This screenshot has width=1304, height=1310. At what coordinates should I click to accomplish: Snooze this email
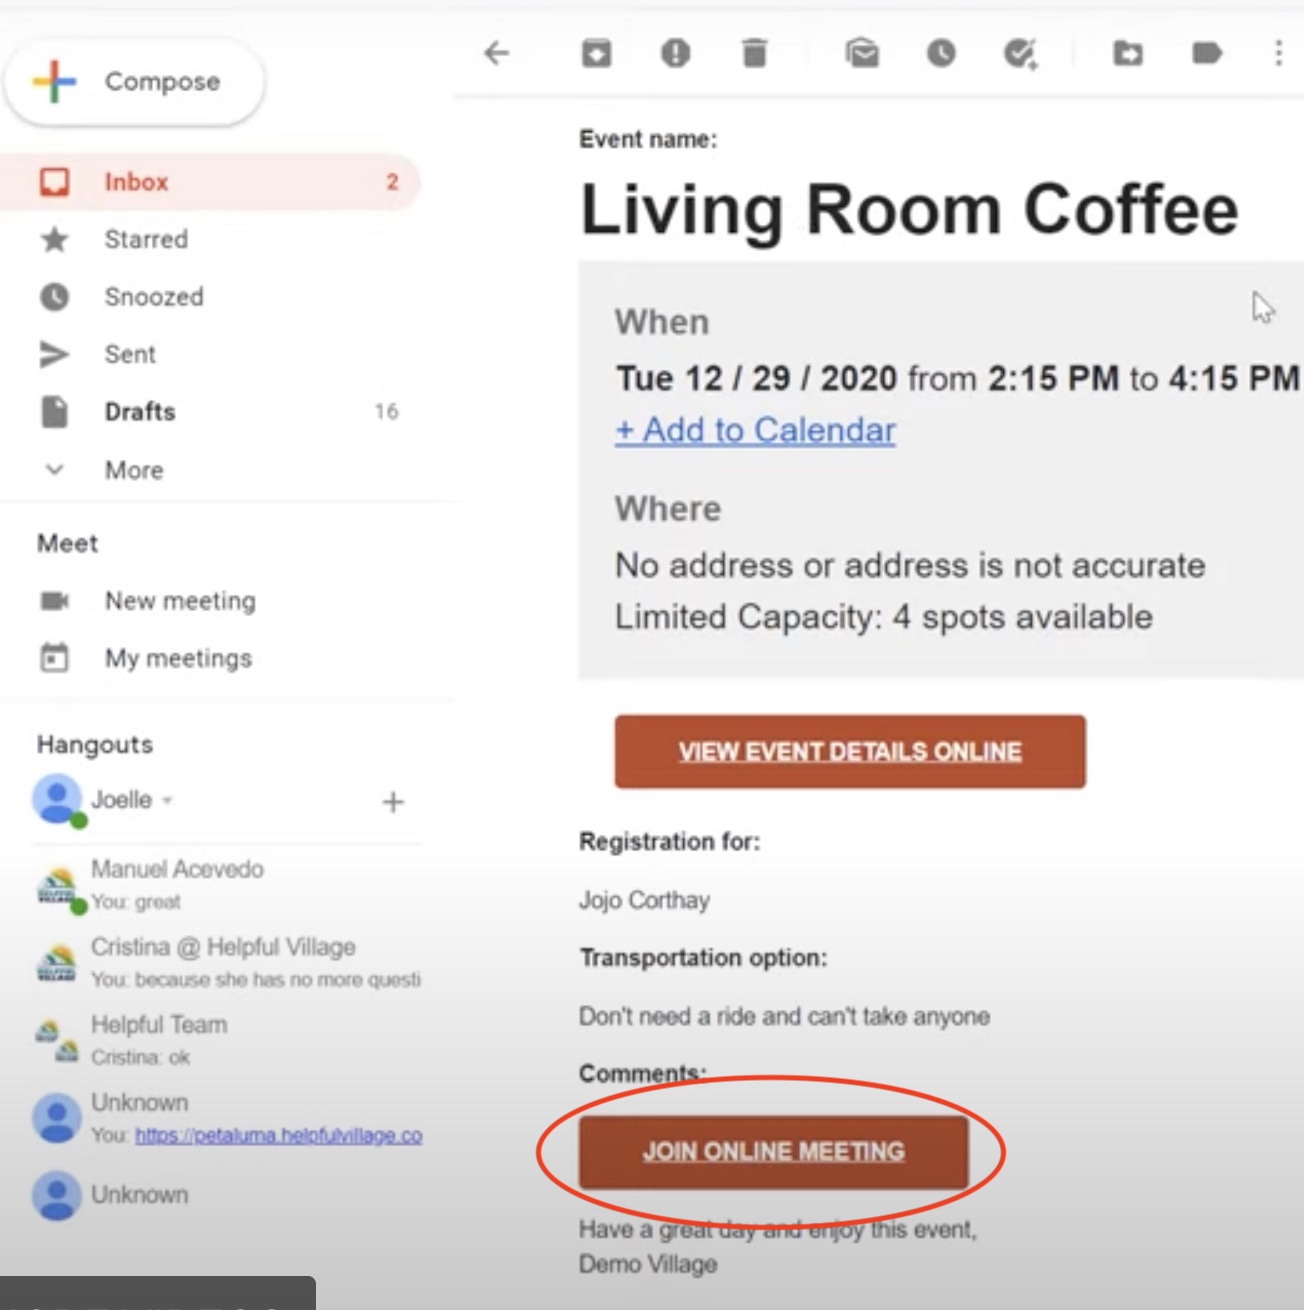tap(940, 54)
